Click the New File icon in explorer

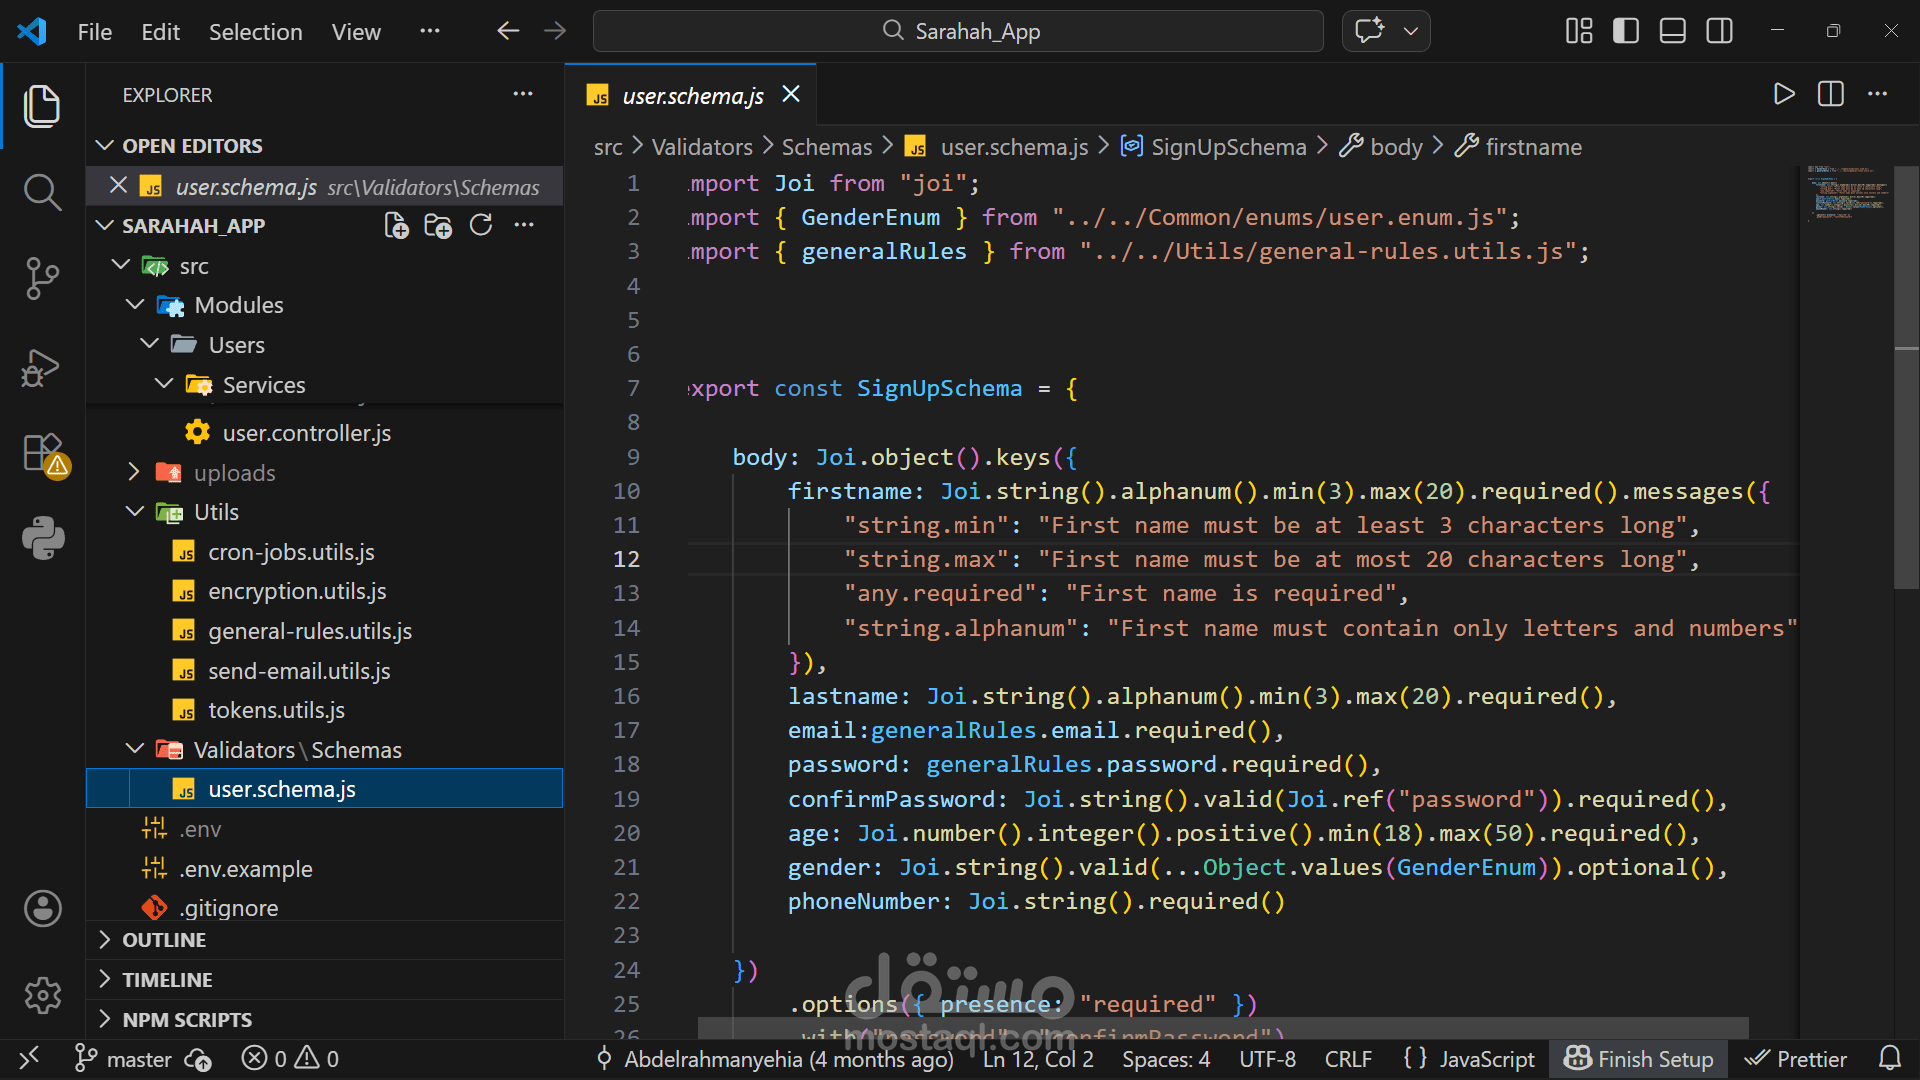[x=396, y=226]
